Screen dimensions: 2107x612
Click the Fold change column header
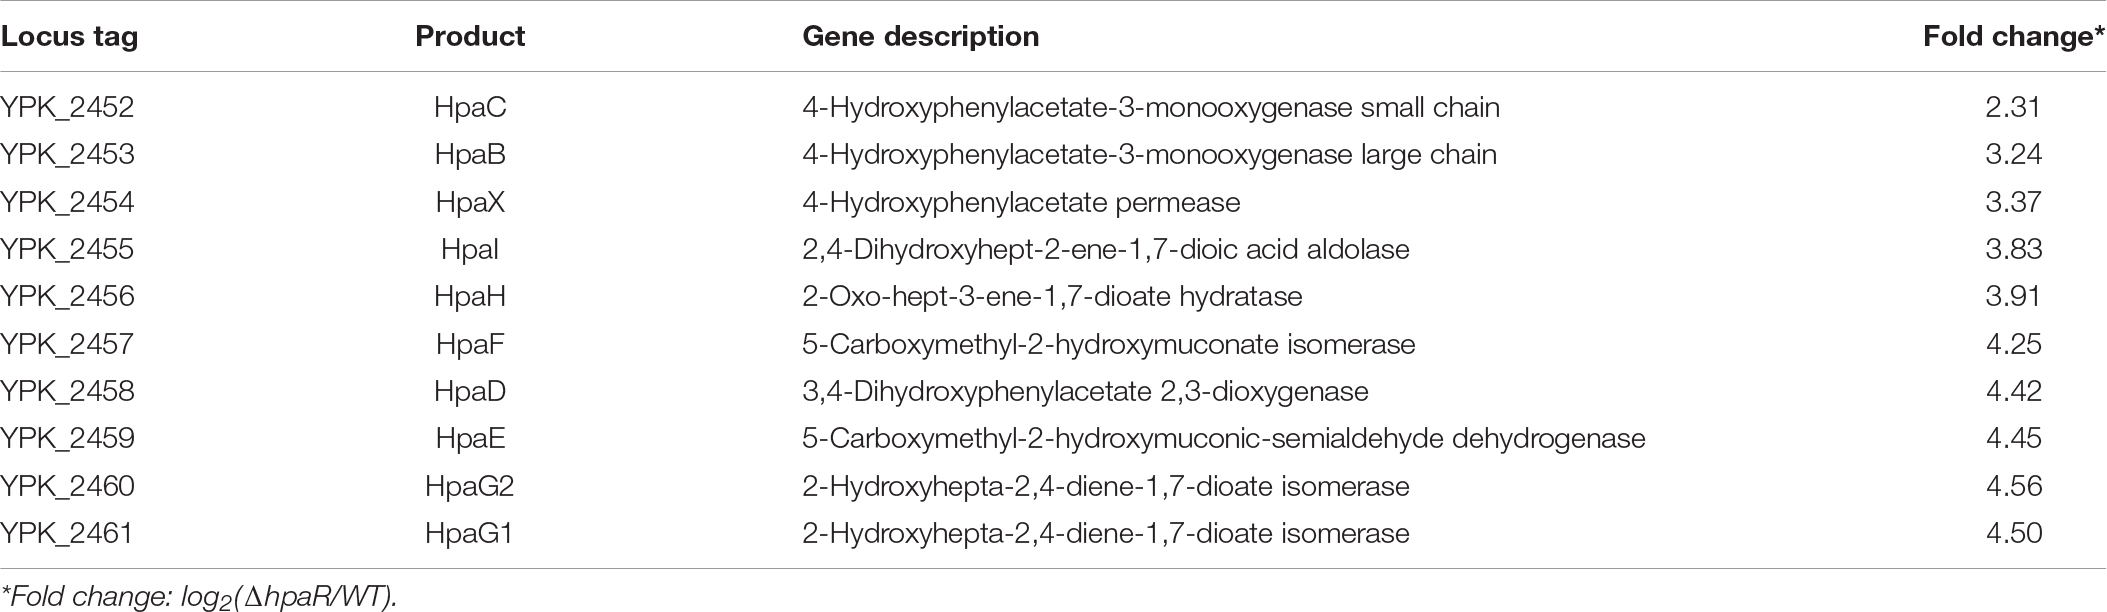[x=2014, y=36]
